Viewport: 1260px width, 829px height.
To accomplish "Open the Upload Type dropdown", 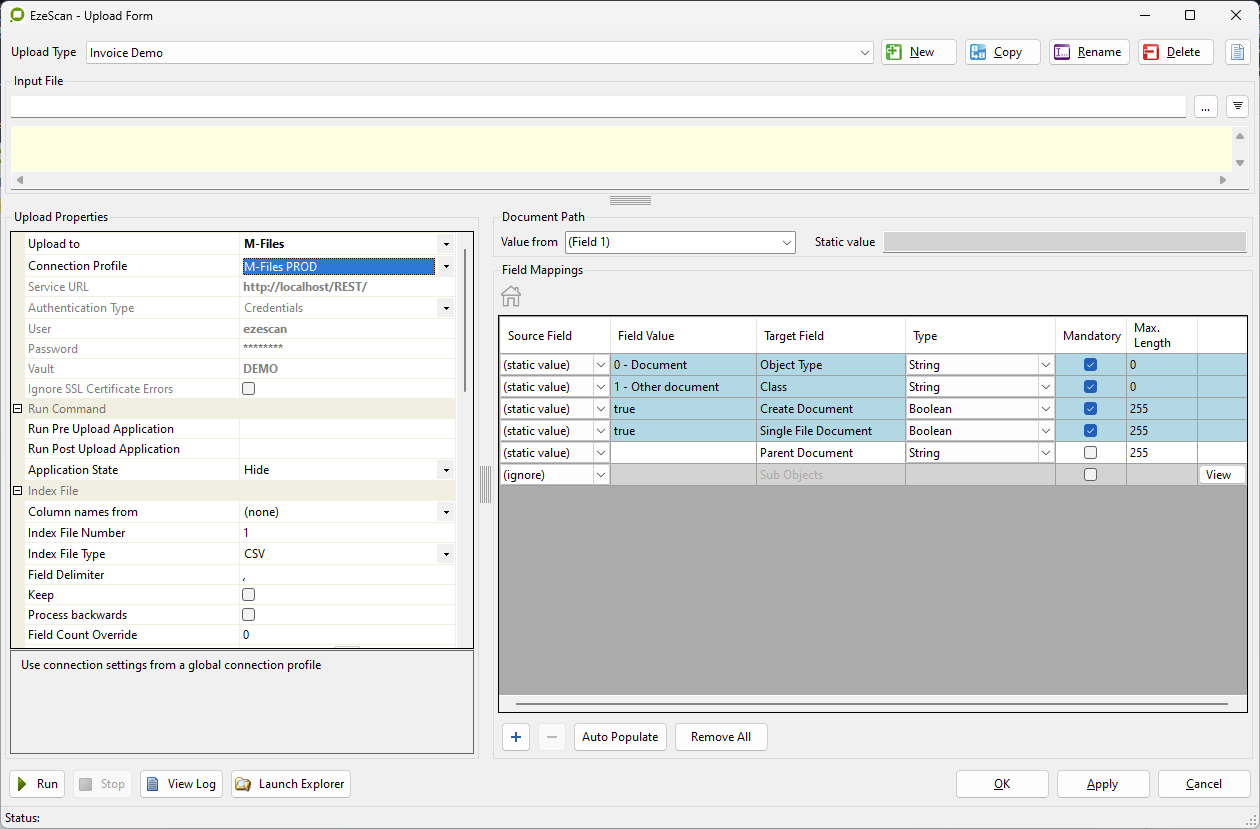I will pos(866,52).
